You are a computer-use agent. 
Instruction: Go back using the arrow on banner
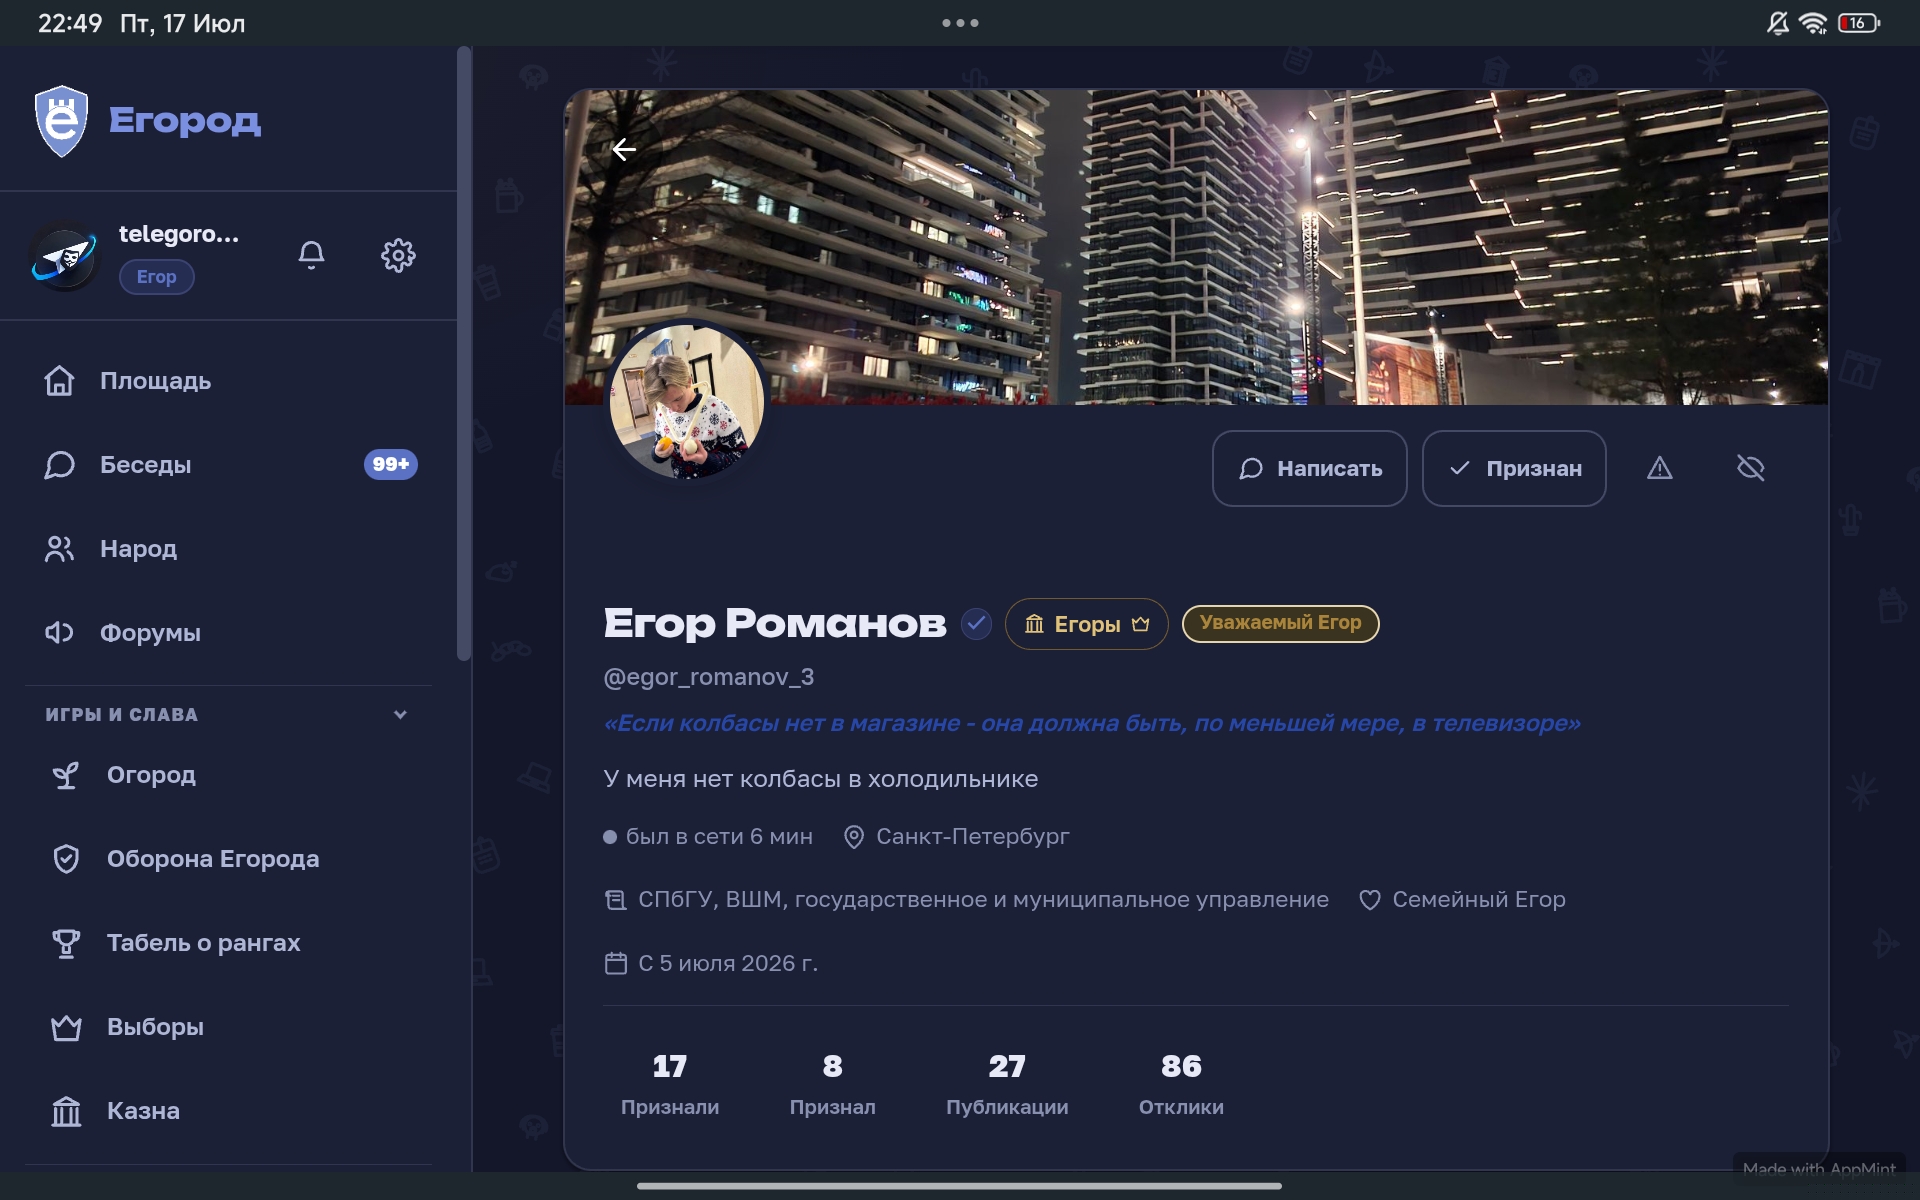point(624,150)
